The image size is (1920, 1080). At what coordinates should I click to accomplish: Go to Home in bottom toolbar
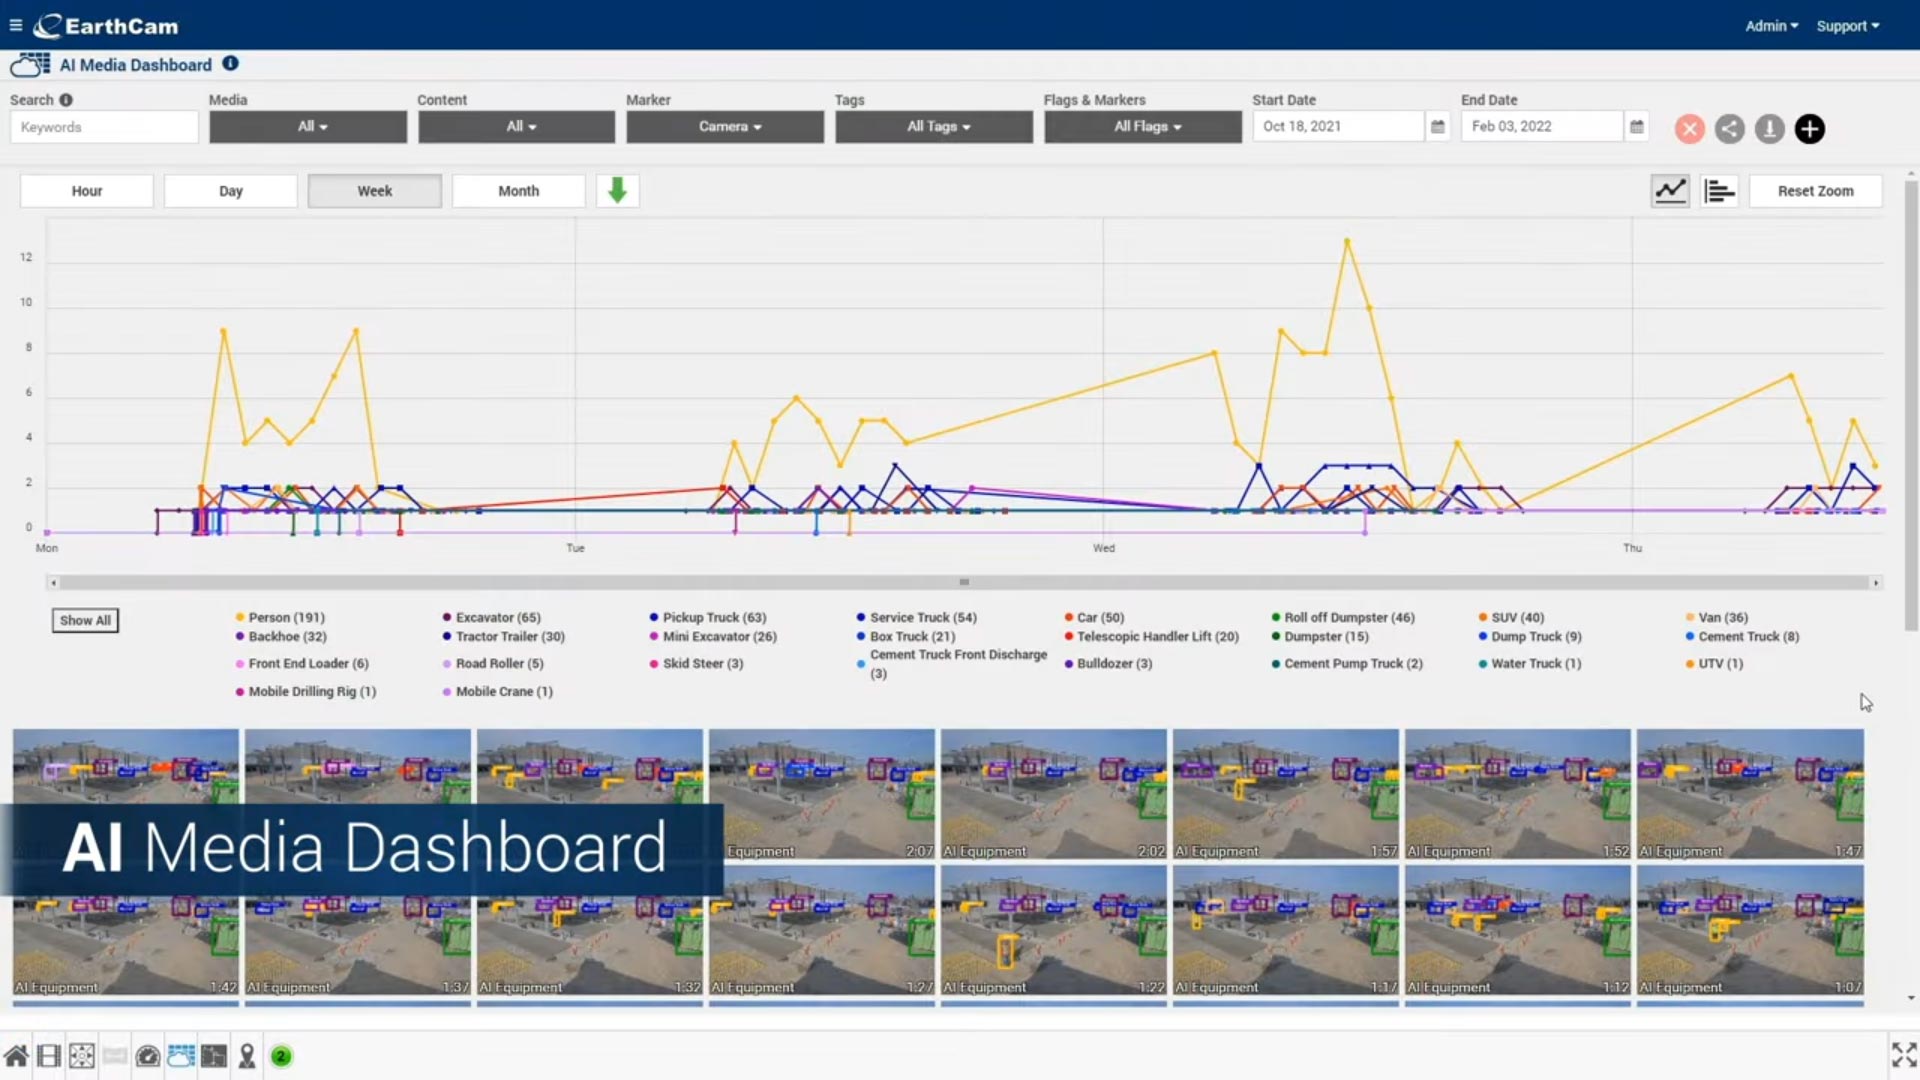click(x=15, y=1056)
